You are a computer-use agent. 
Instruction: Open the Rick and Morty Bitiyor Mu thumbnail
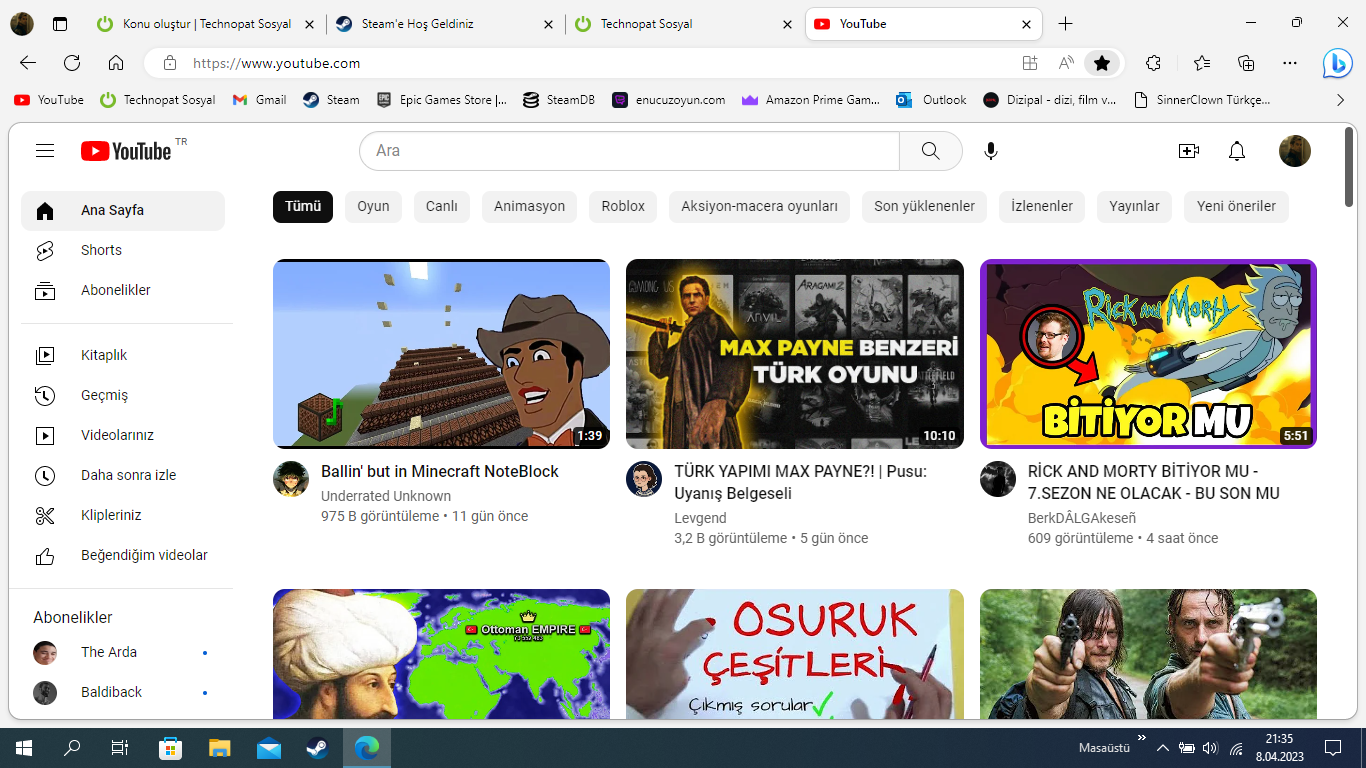pos(1148,354)
